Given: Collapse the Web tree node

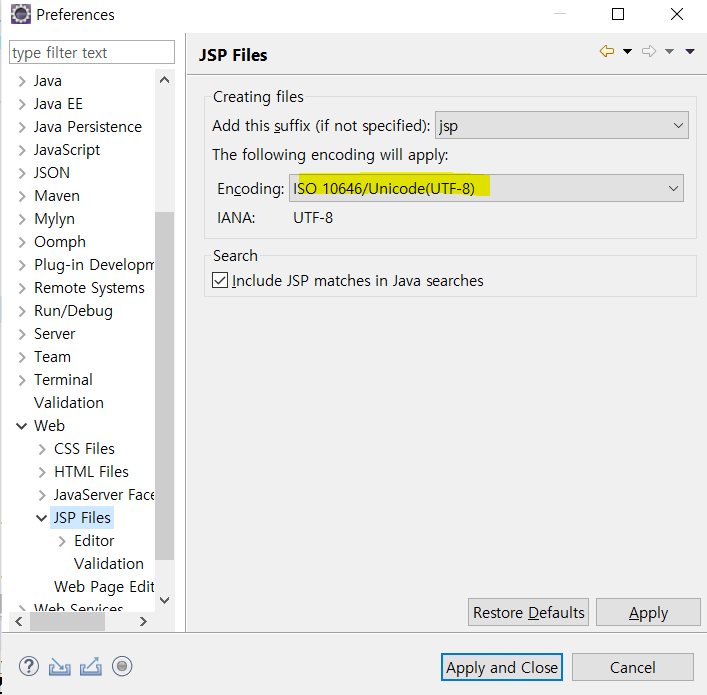Looking at the screenshot, I should [x=22, y=426].
